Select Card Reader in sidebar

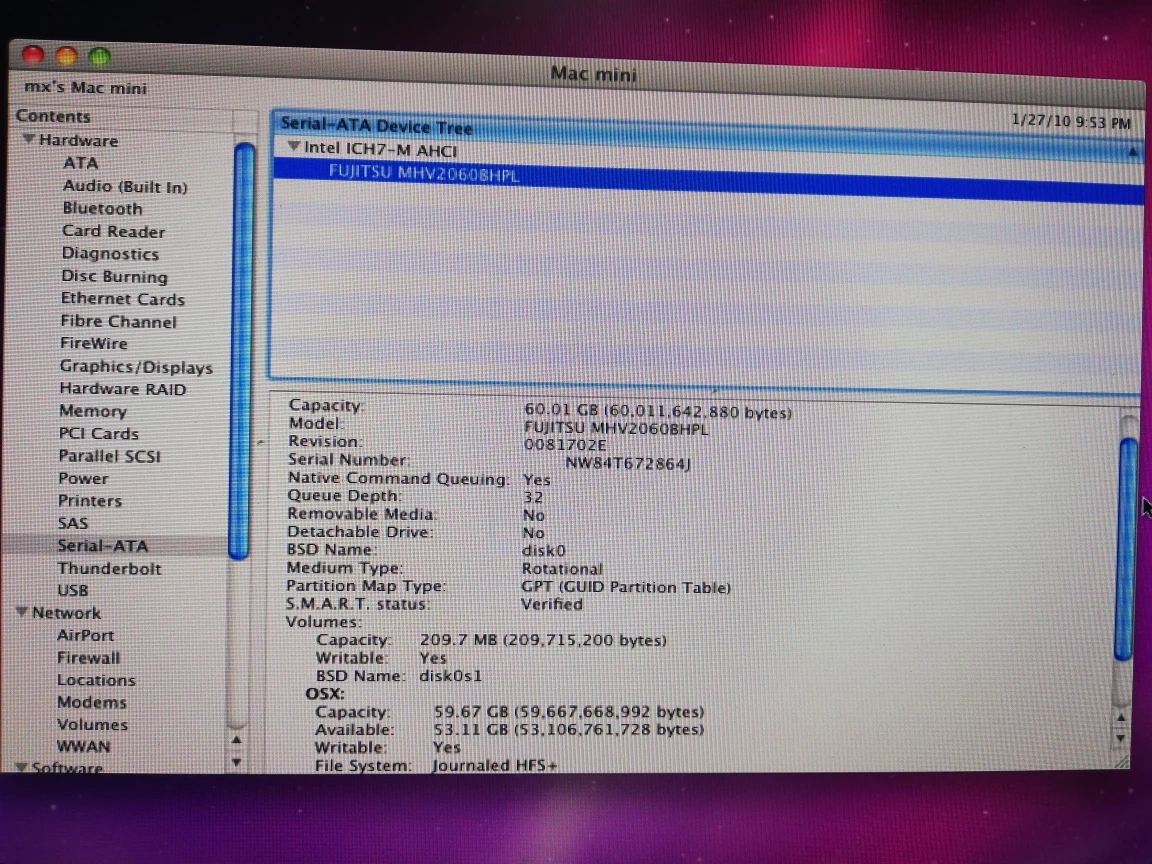(113, 231)
